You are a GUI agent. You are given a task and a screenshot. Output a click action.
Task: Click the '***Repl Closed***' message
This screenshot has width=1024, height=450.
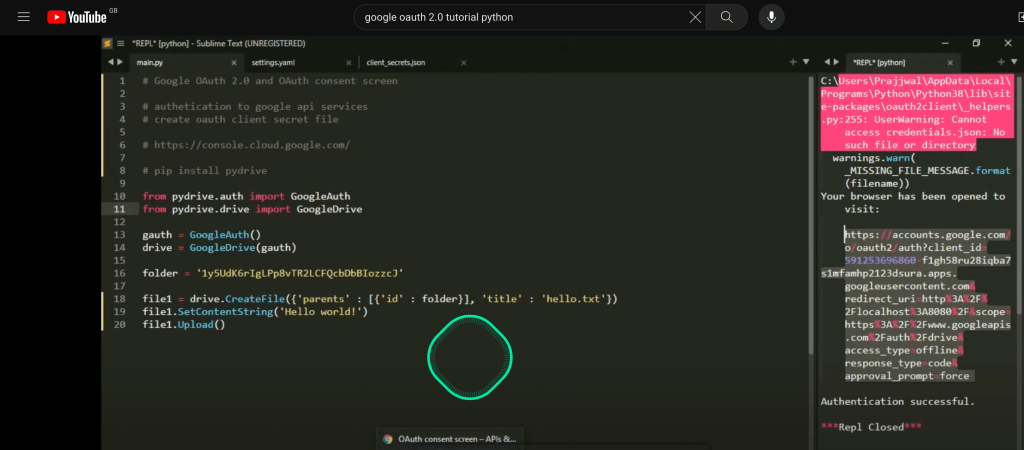(x=871, y=426)
